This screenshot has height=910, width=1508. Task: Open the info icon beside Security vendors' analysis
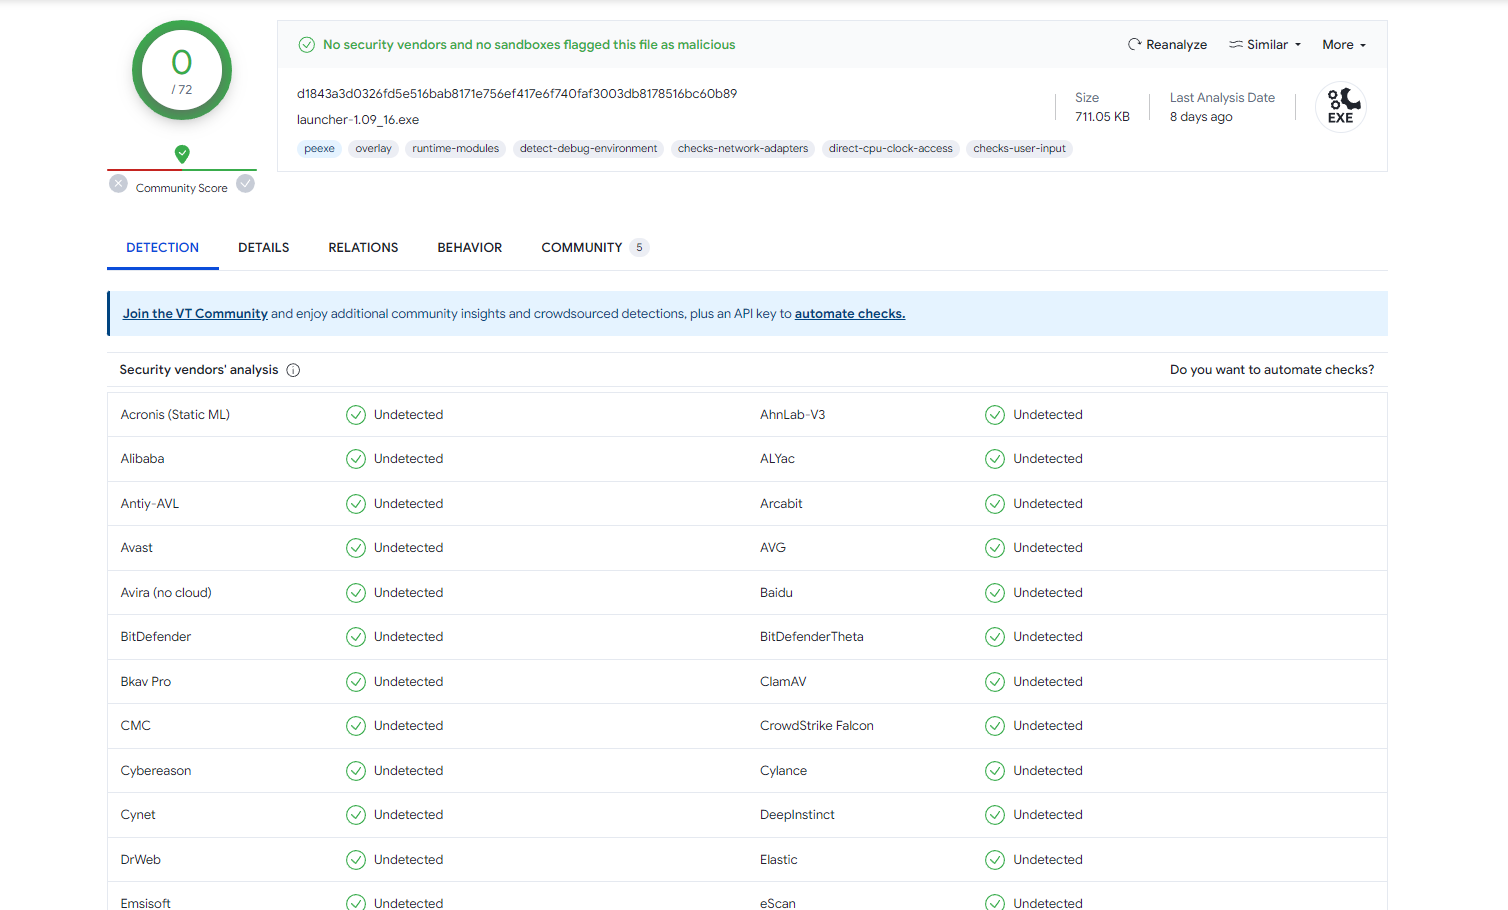(x=293, y=370)
